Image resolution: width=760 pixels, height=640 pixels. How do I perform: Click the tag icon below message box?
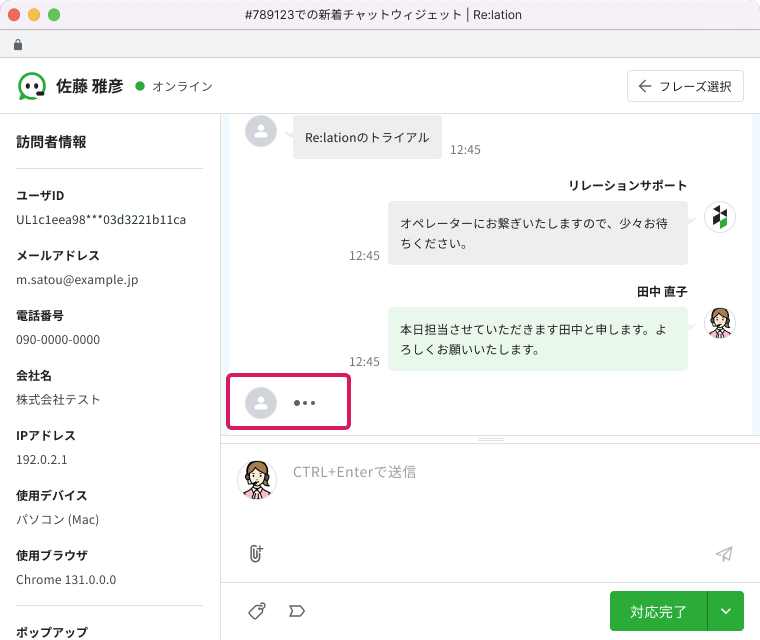click(x=256, y=610)
